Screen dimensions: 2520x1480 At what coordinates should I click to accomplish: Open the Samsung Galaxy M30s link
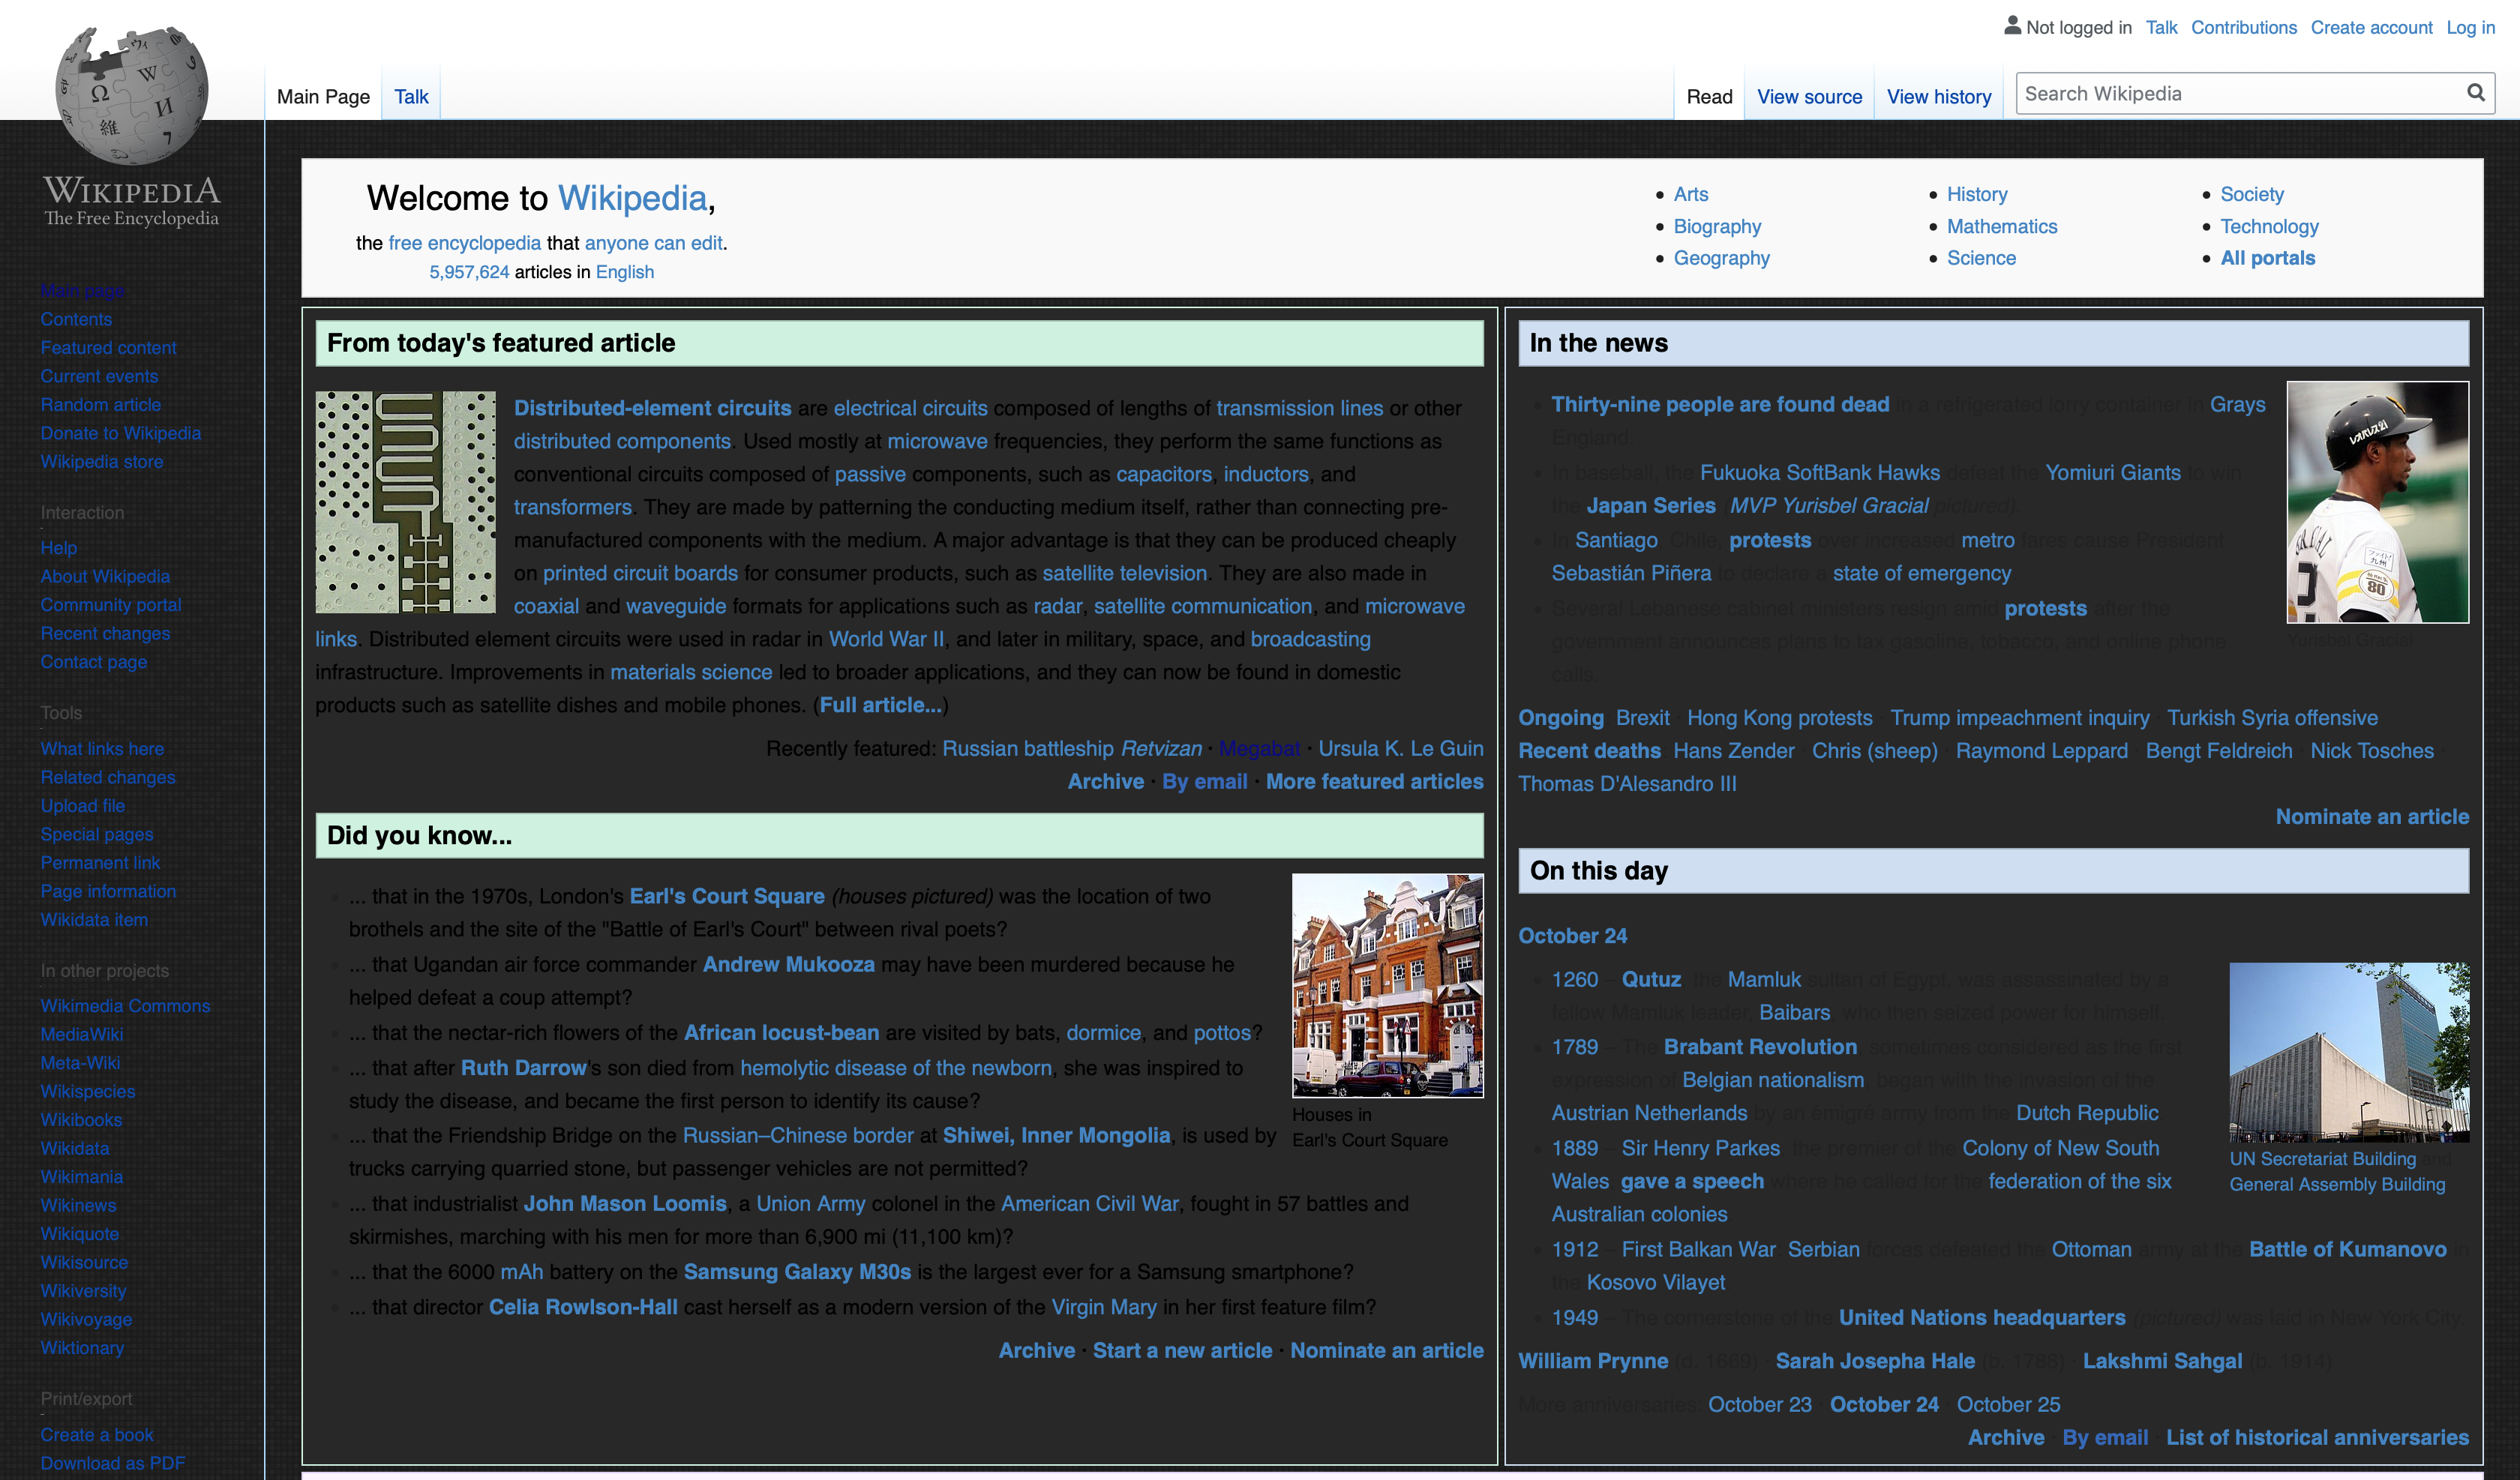click(x=797, y=1271)
